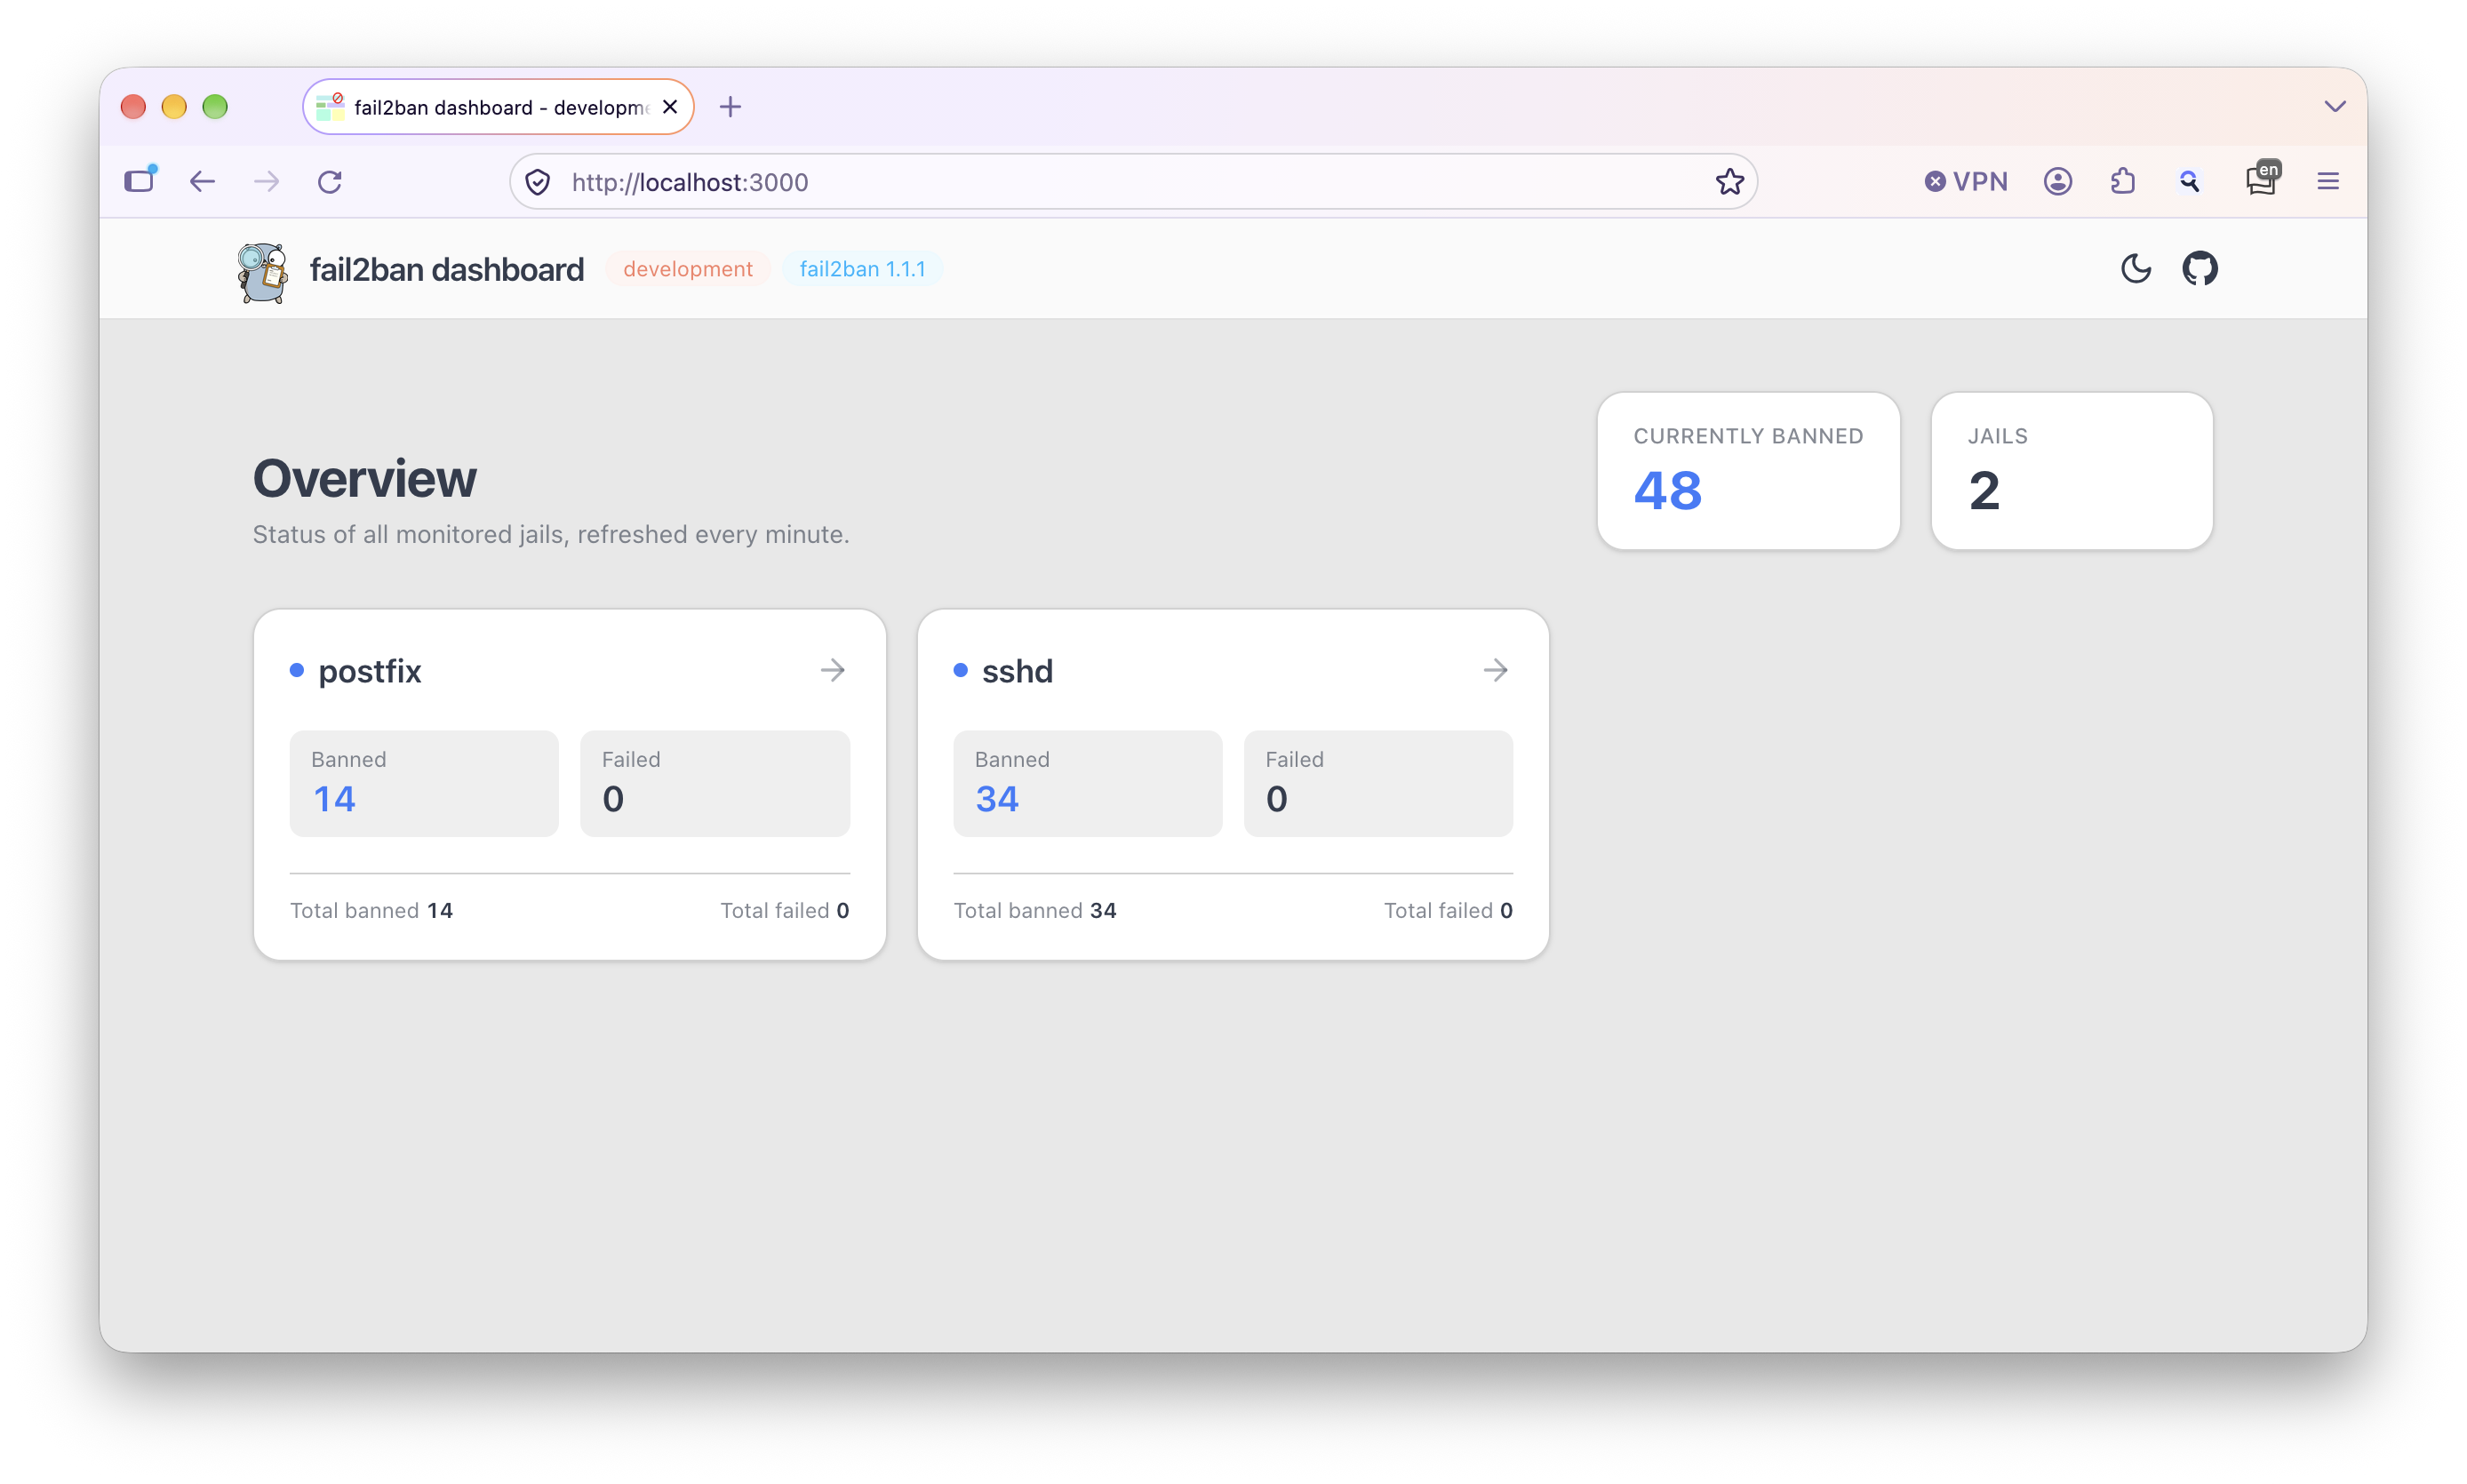Click the Overview heading
The height and width of the screenshot is (1484, 2467).
pos(364,478)
